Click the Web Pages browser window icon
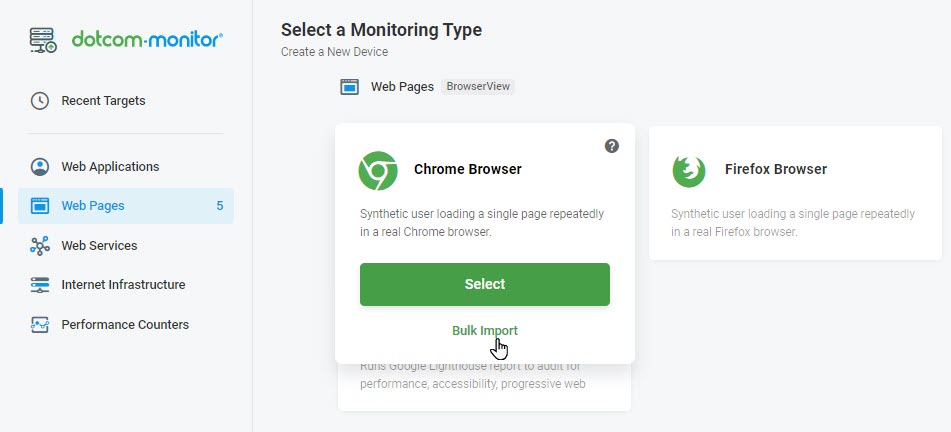The width and height of the screenshot is (951, 432). tap(40, 206)
